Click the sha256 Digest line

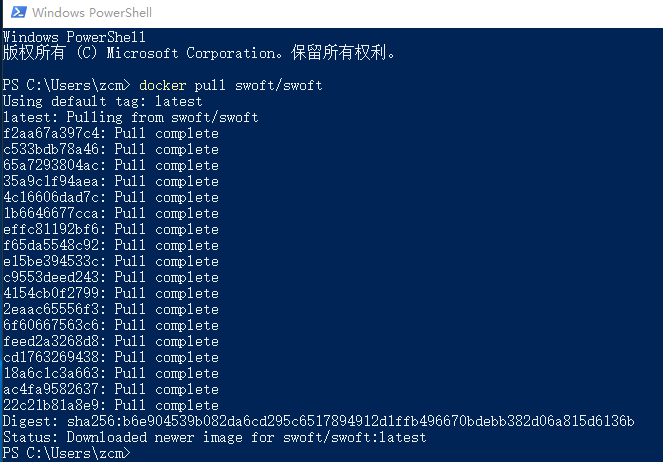click(318, 421)
